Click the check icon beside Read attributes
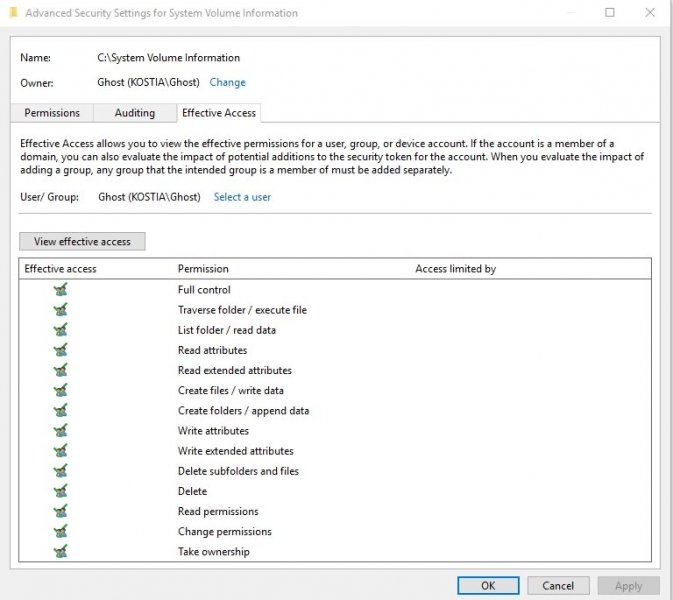The height and width of the screenshot is (600, 673). point(60,350)
